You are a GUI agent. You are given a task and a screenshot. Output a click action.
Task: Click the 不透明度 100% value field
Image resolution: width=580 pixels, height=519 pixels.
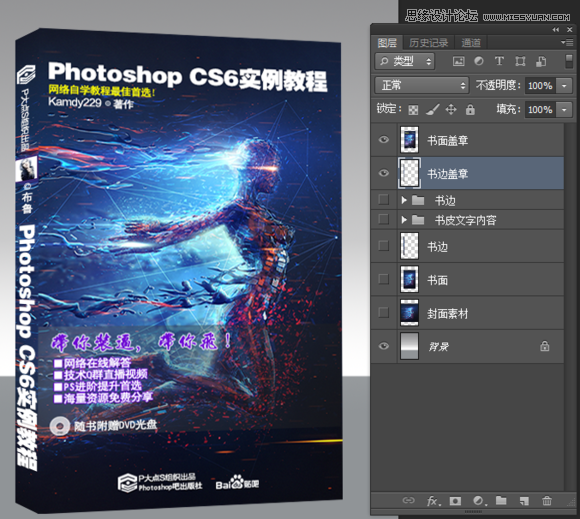point(540,86)
